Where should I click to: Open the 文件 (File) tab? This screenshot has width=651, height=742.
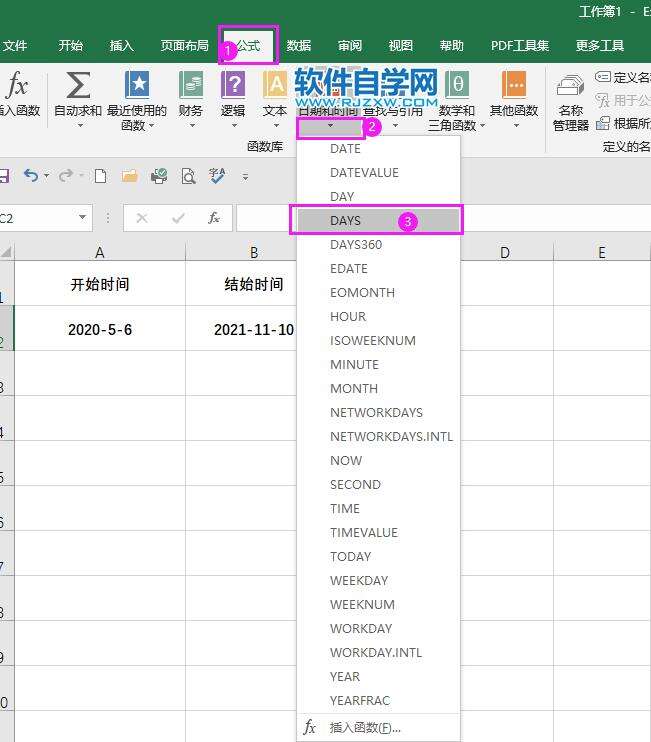(x=15, y=45)
